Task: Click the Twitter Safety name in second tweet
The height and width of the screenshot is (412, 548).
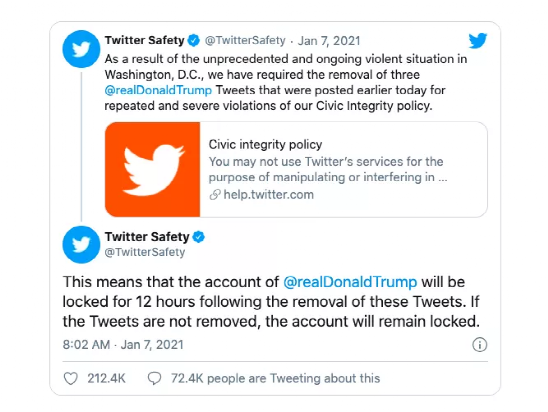Action: pyautogui.click(x=147, y=237)
